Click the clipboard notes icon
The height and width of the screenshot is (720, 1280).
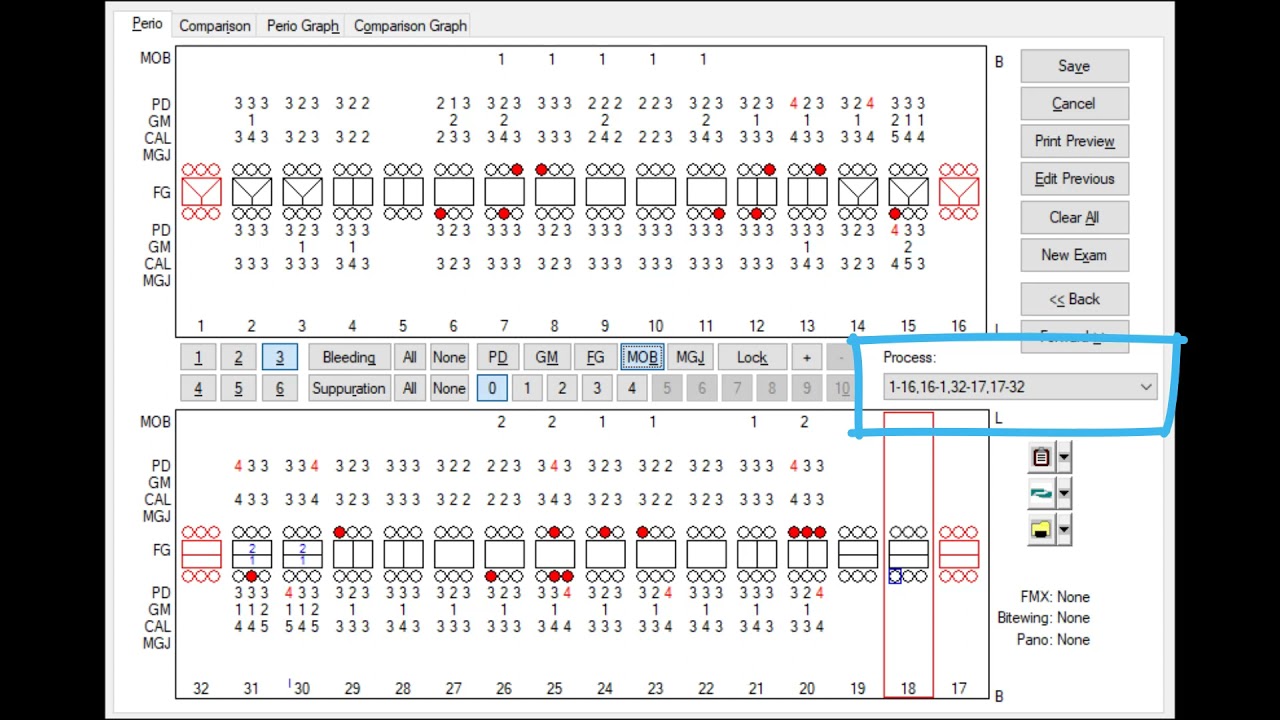(x=1041, y=458)
